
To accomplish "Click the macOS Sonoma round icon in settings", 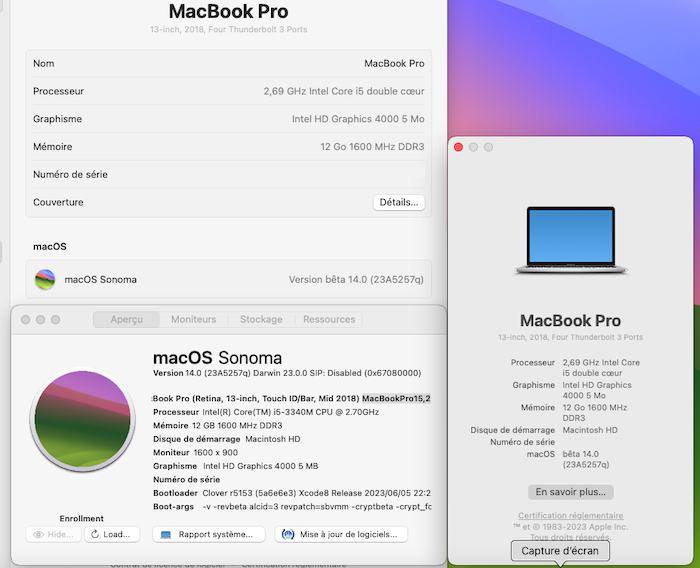I will [45, 280].
